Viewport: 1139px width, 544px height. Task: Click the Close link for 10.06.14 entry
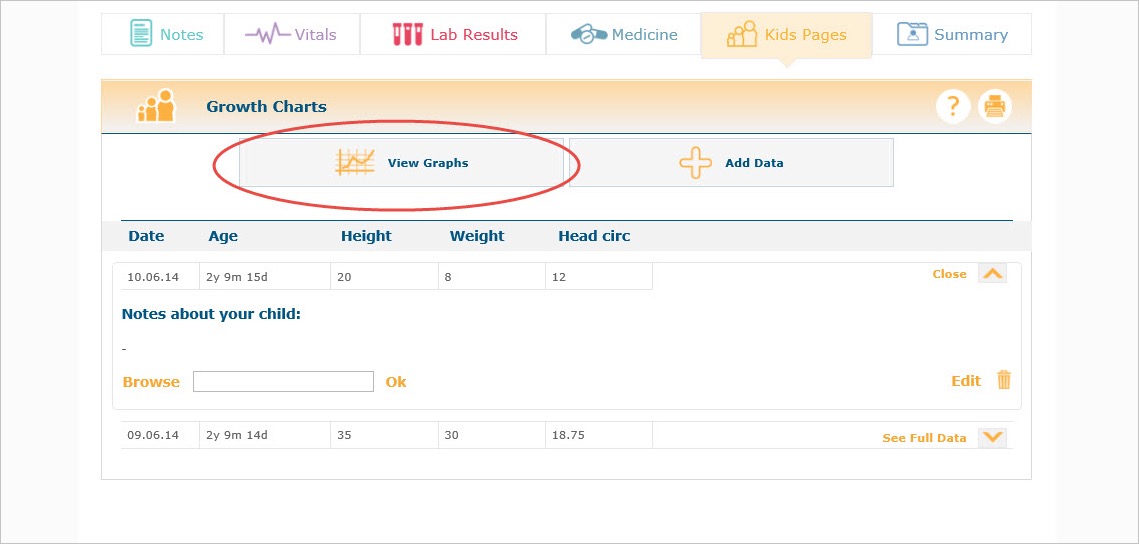(x=949, y=274)
